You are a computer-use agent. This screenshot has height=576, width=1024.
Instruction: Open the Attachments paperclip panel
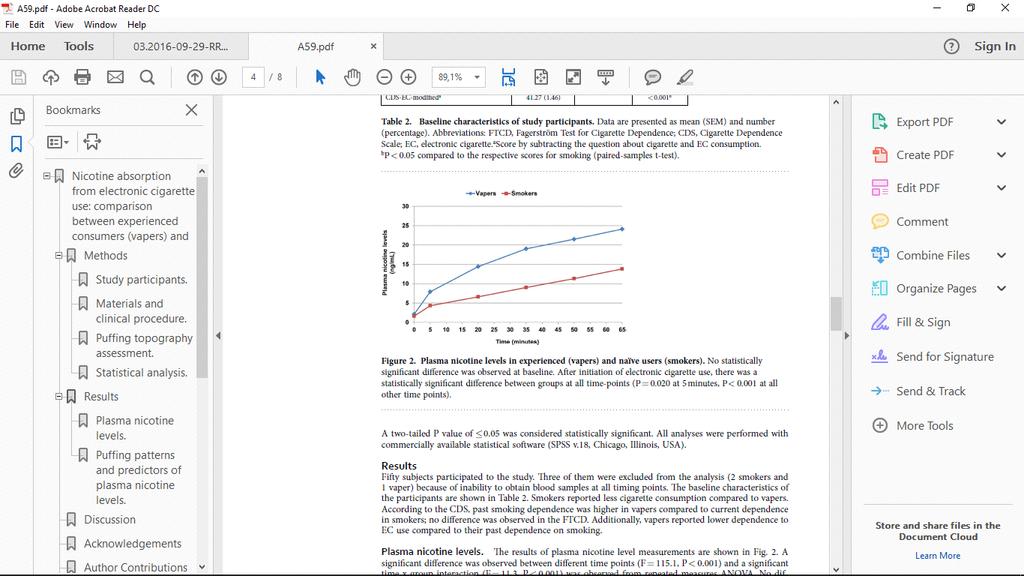pyautogui.click(x=16, y=171)
